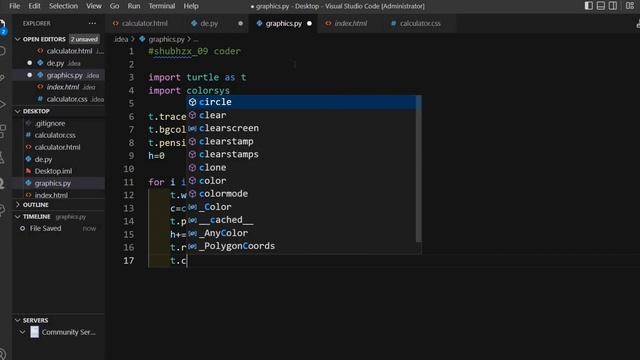Choose _Color suggestion
Screen dimensions: 640x360
(301, 207)
